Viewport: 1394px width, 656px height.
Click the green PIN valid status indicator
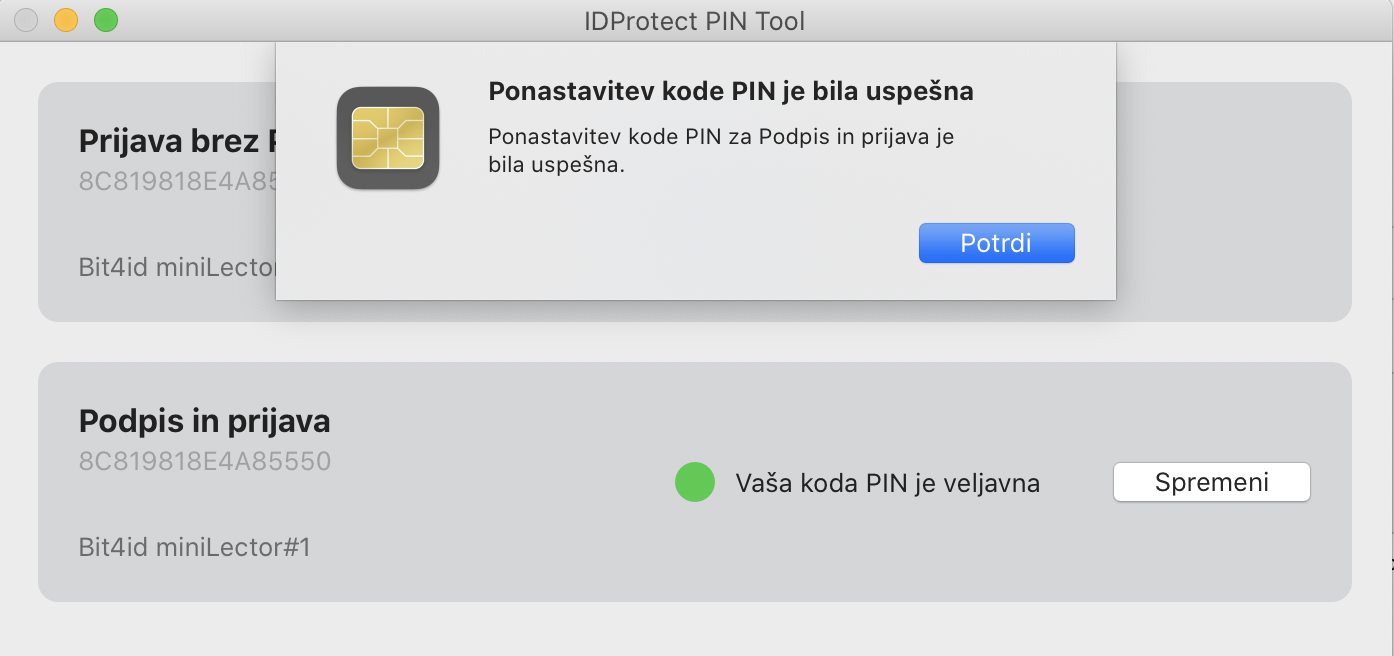pyautogui.click(x=695, y=482)
